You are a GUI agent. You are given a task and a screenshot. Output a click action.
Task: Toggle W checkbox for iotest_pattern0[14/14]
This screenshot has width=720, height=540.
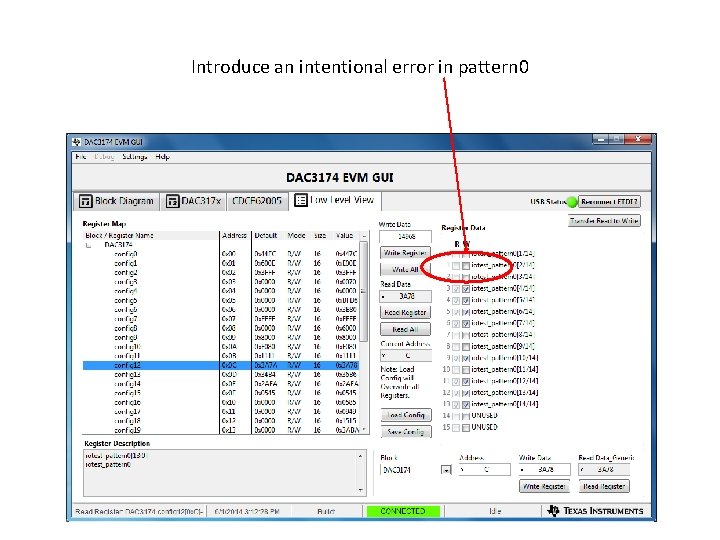466,405
